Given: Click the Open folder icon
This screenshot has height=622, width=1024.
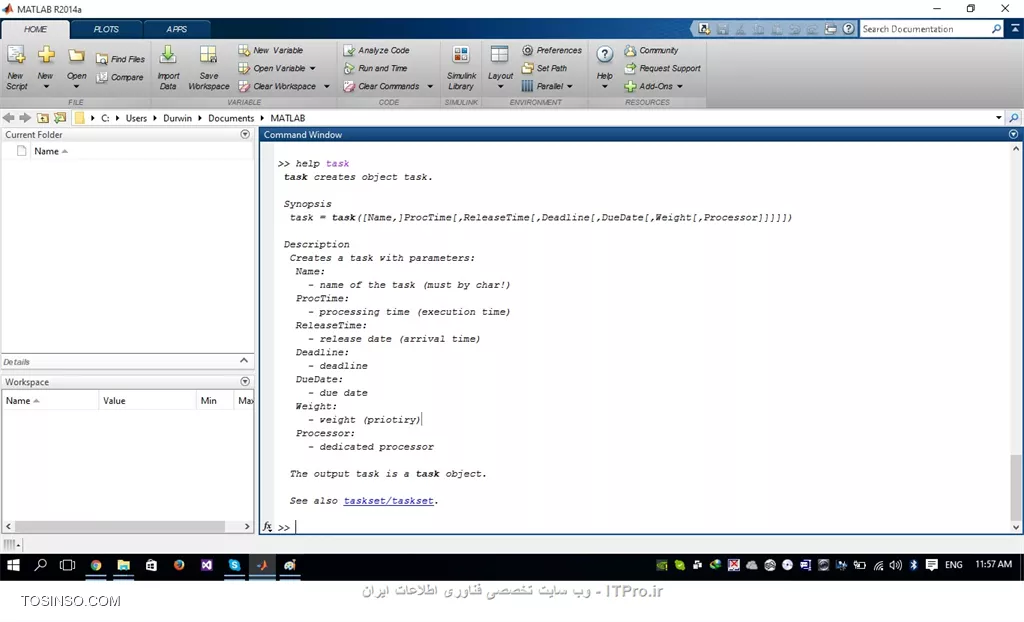Looking at the screenshot, I should (76, 56).
